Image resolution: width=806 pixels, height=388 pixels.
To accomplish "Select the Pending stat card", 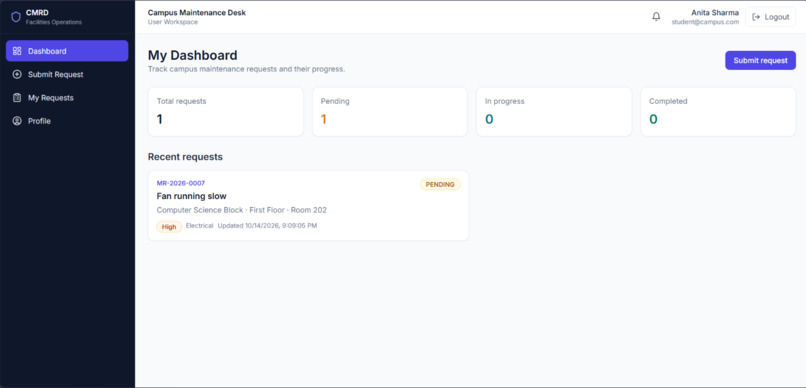I will pos(390,112).
